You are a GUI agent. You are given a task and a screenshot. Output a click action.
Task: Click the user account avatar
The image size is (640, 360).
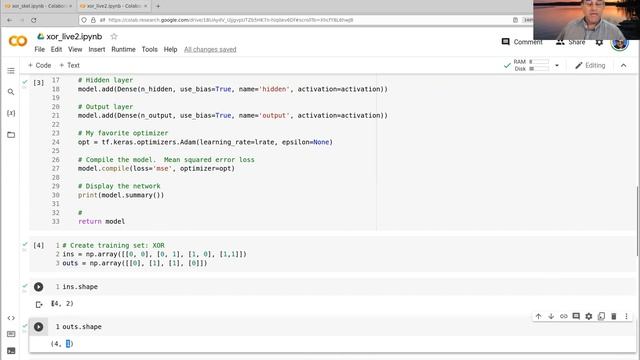pyautogui.click(x=620, y=42)
